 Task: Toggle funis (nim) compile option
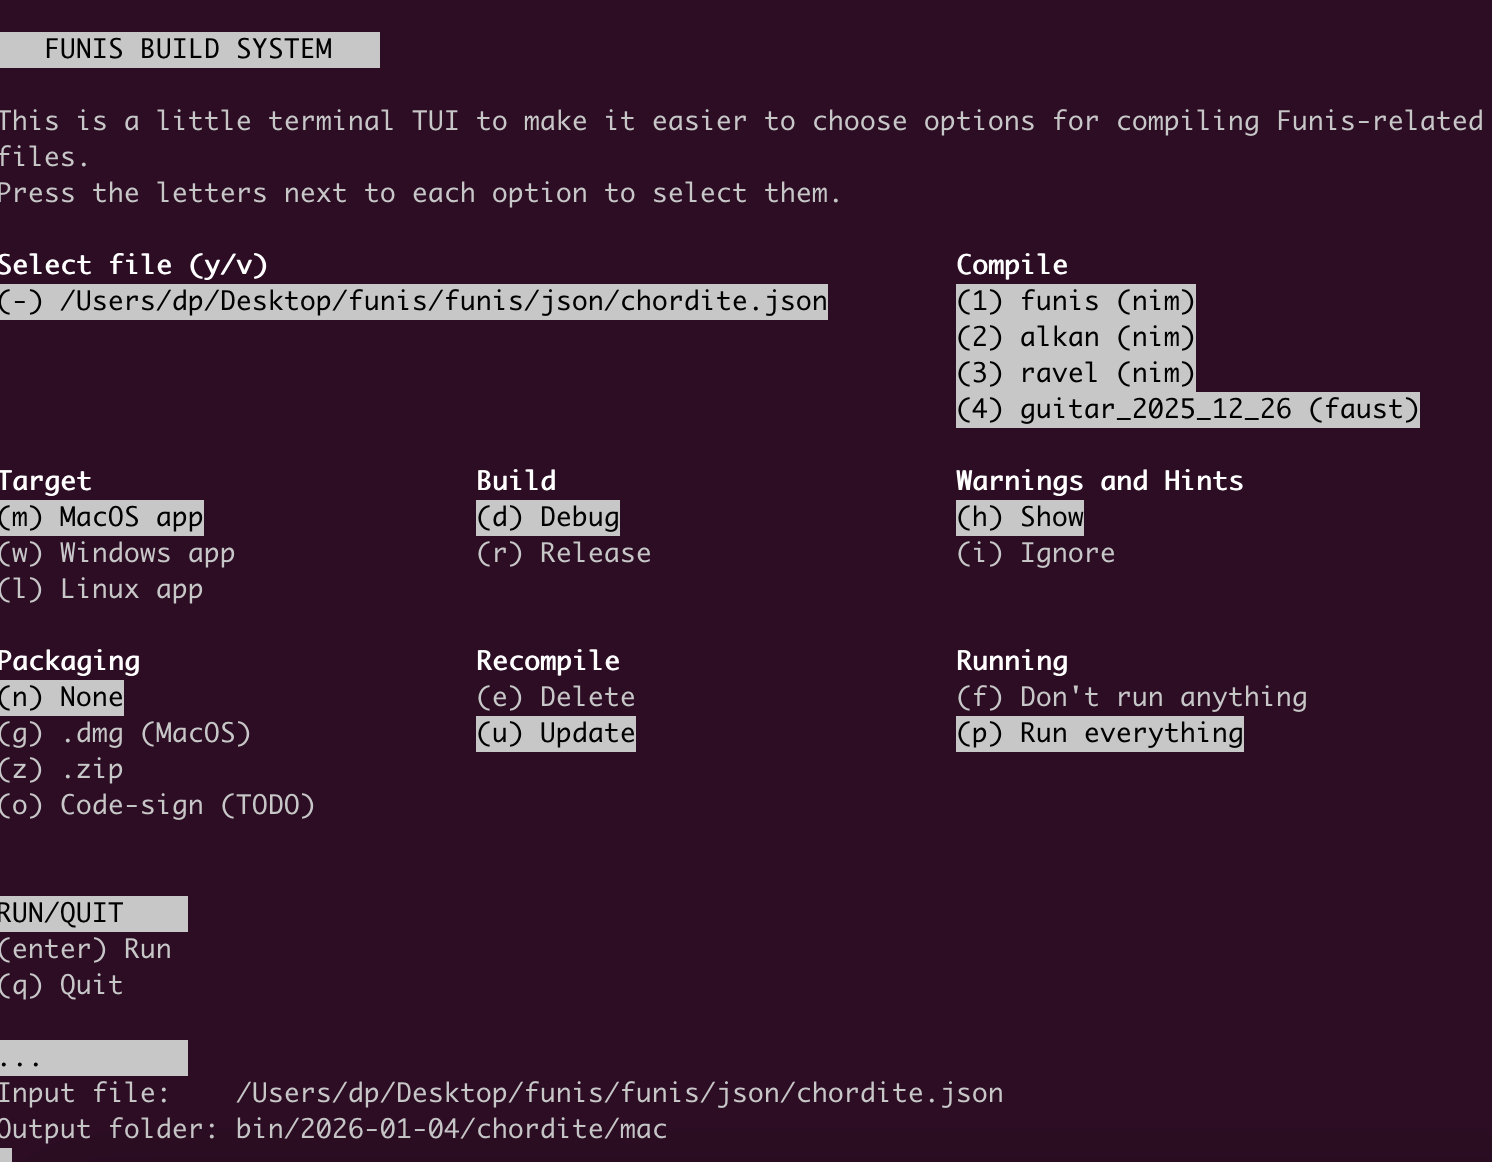tap(1076, 301)
